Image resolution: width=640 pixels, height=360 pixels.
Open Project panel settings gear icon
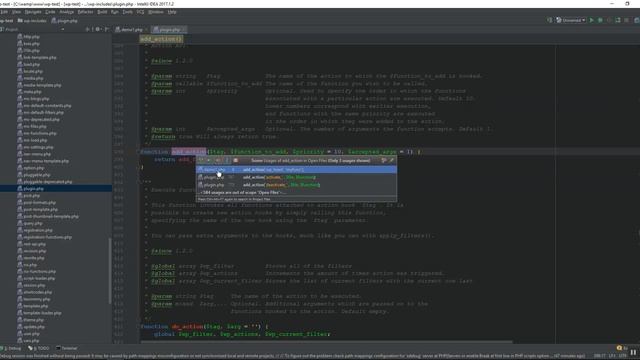[x=97, y=29]
